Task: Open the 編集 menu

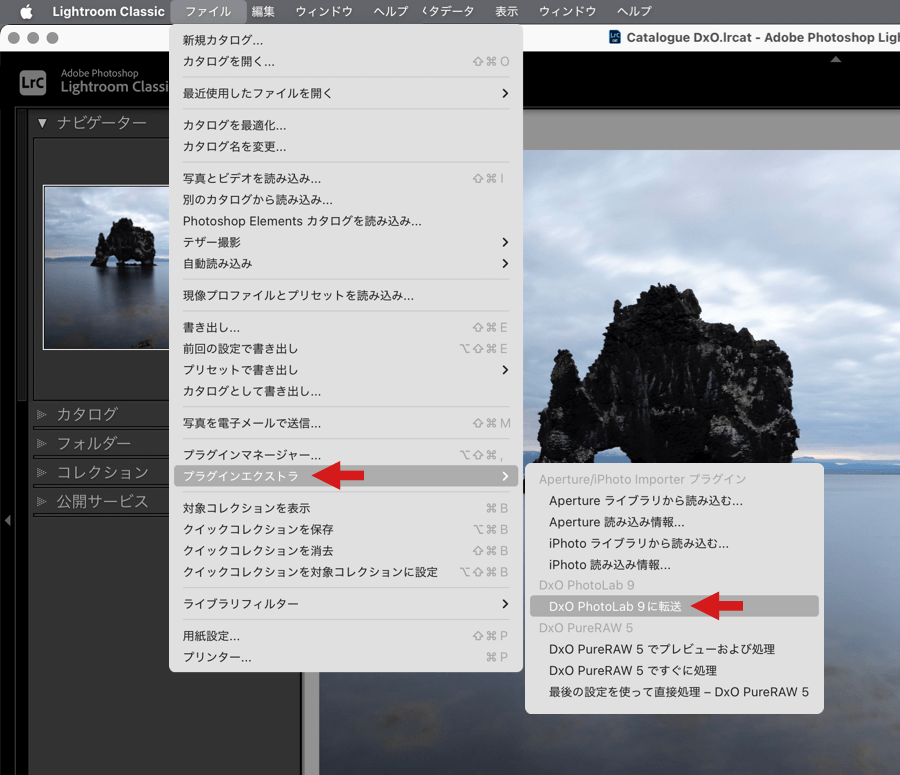Action: pyautogui.click(x=263, y=11)
